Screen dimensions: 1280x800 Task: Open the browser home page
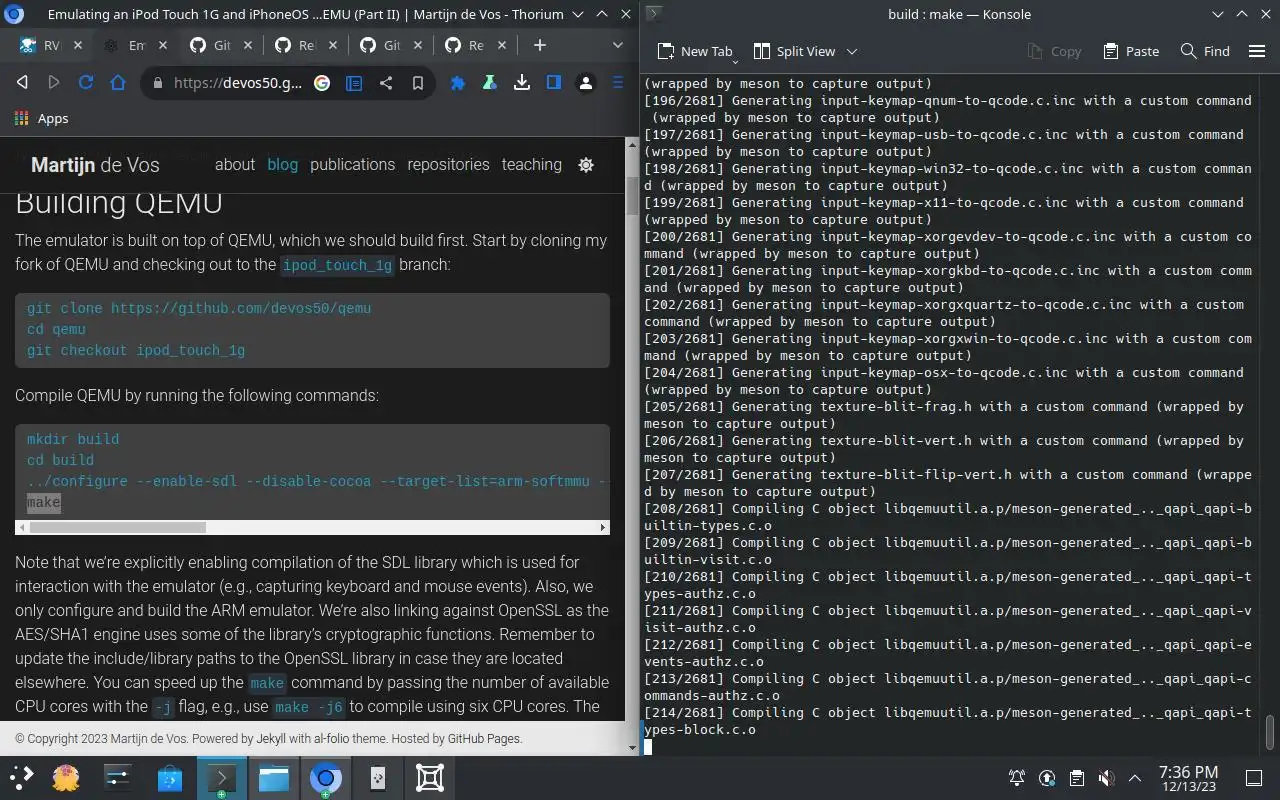click(x=118, y=83)
